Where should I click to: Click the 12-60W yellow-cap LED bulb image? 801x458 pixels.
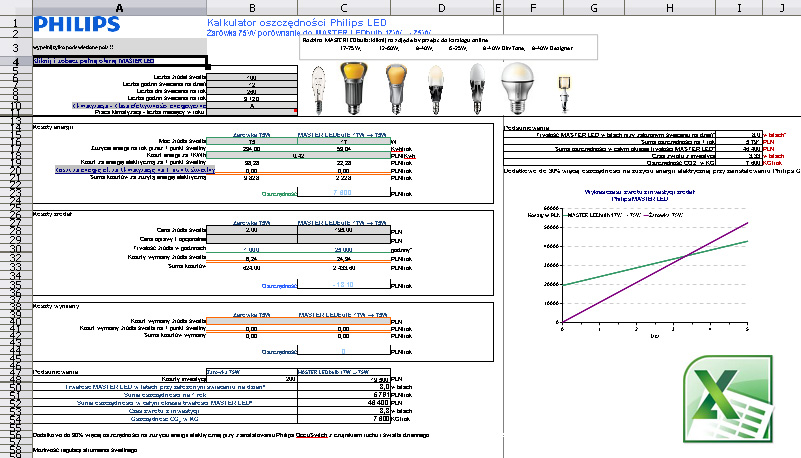[x=396, y=89]
